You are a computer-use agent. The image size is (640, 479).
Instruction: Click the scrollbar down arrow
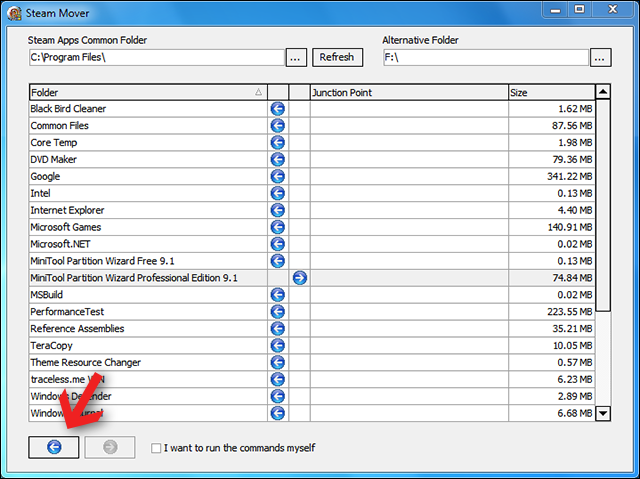[x=603, y=413]
